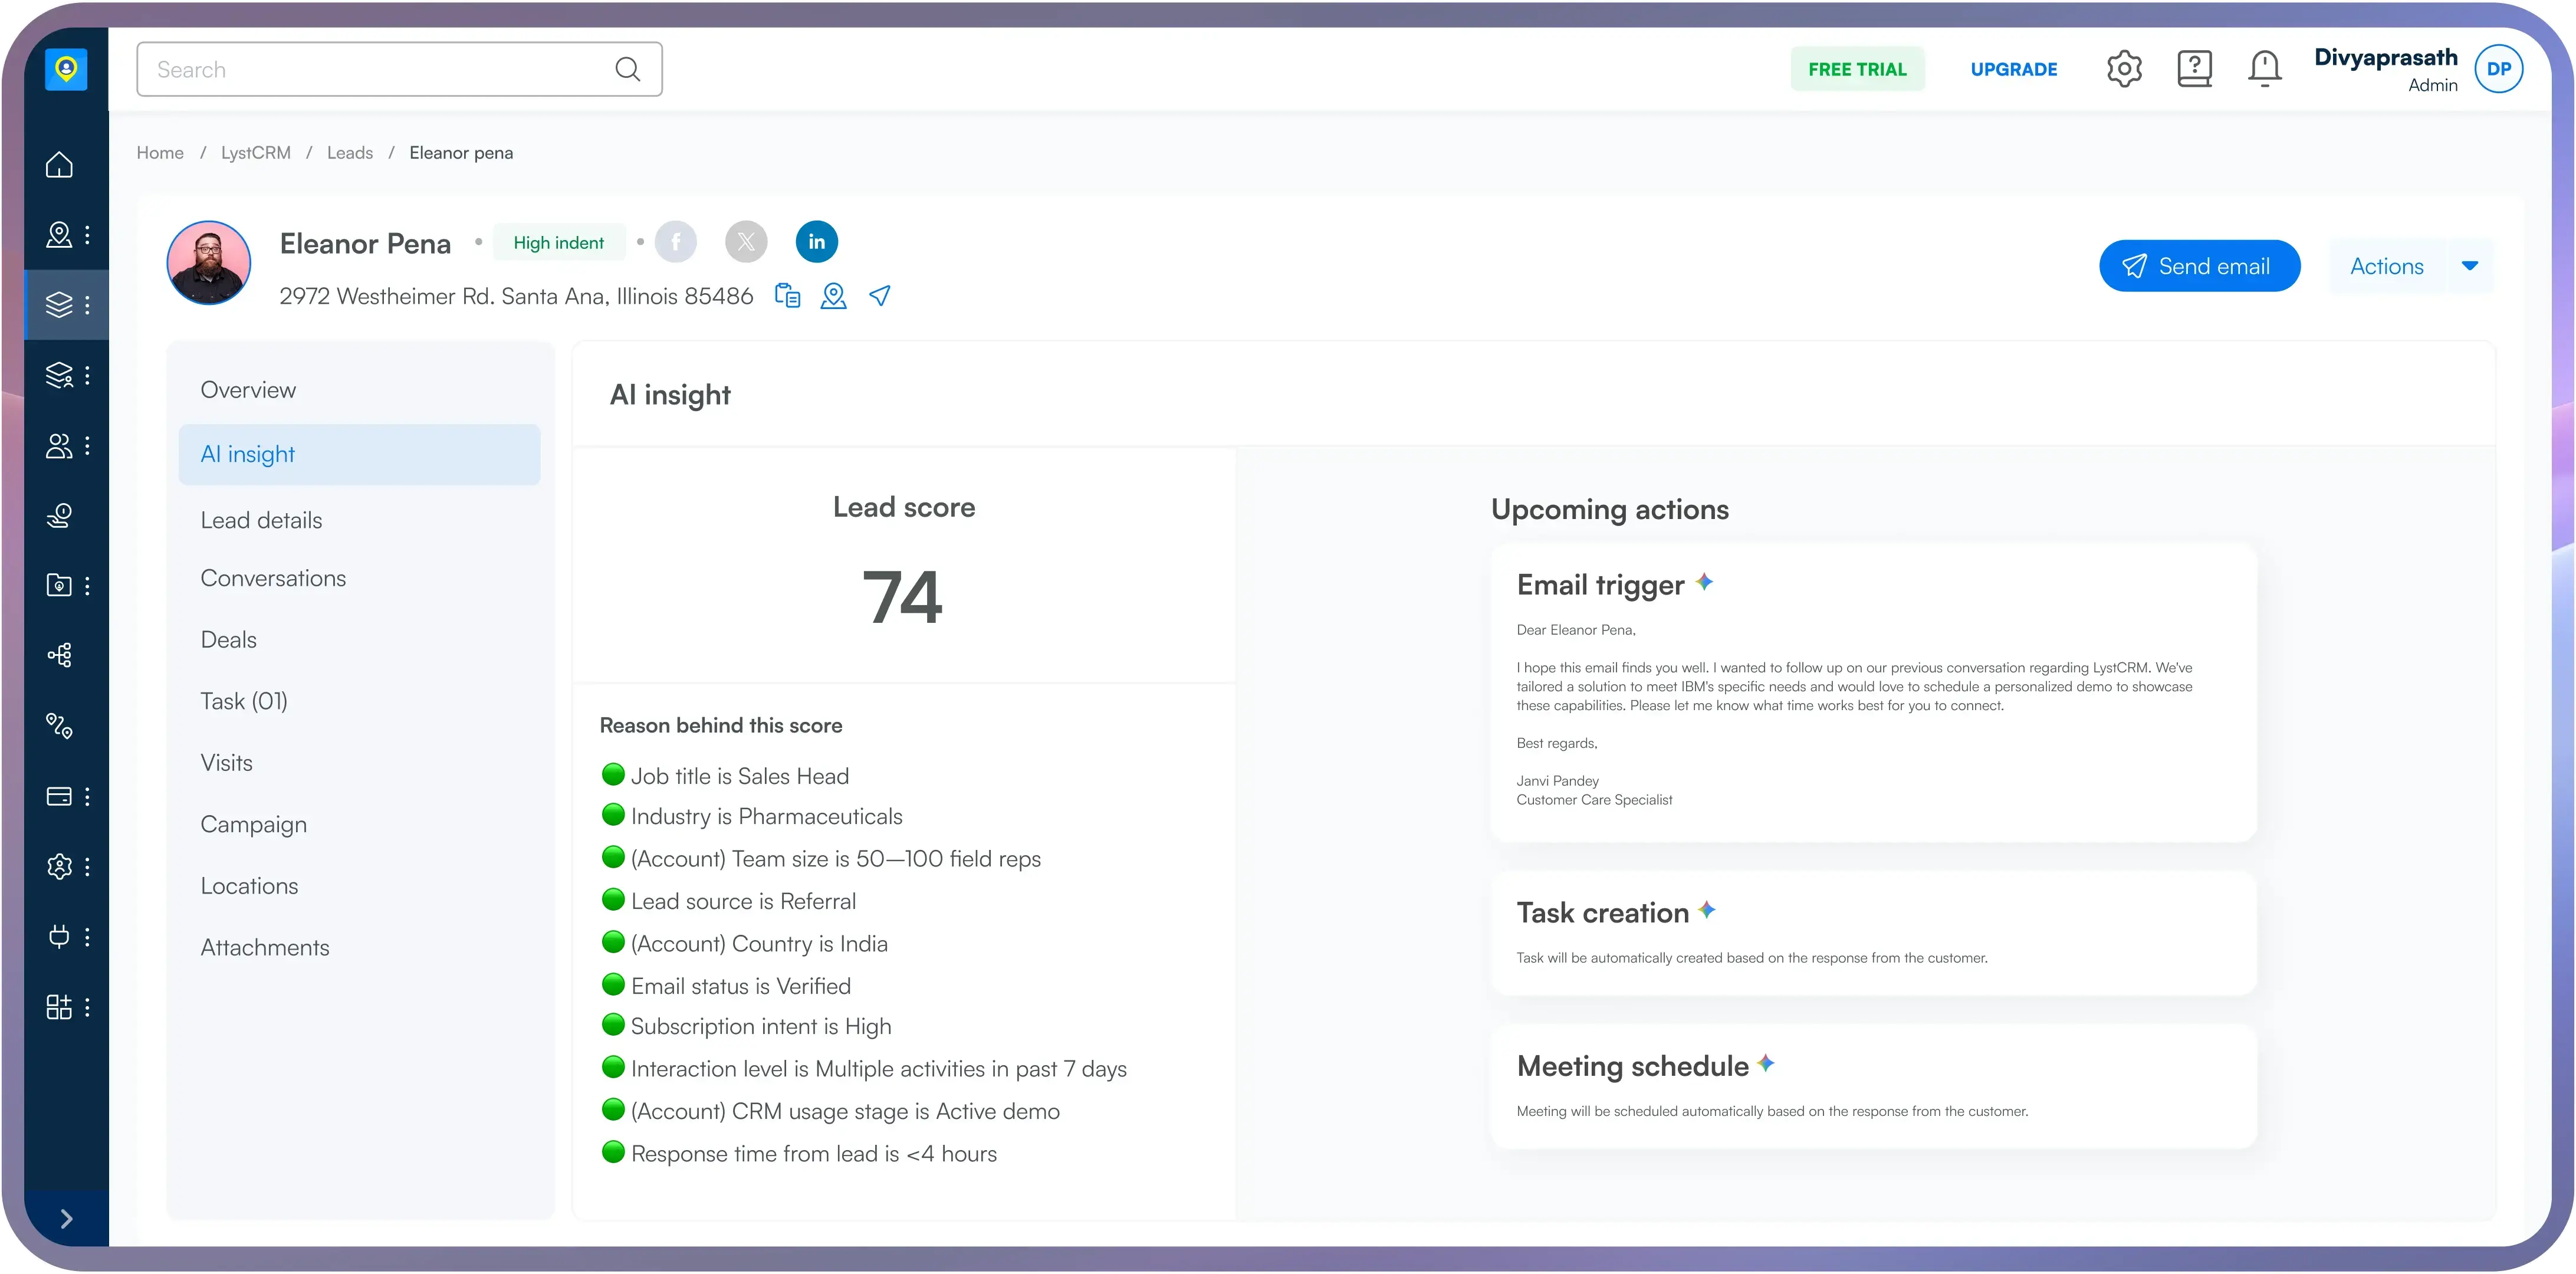Open the map location pin icon
The height and width of the screenshot is (1274, 2576).
coord(833,296)
